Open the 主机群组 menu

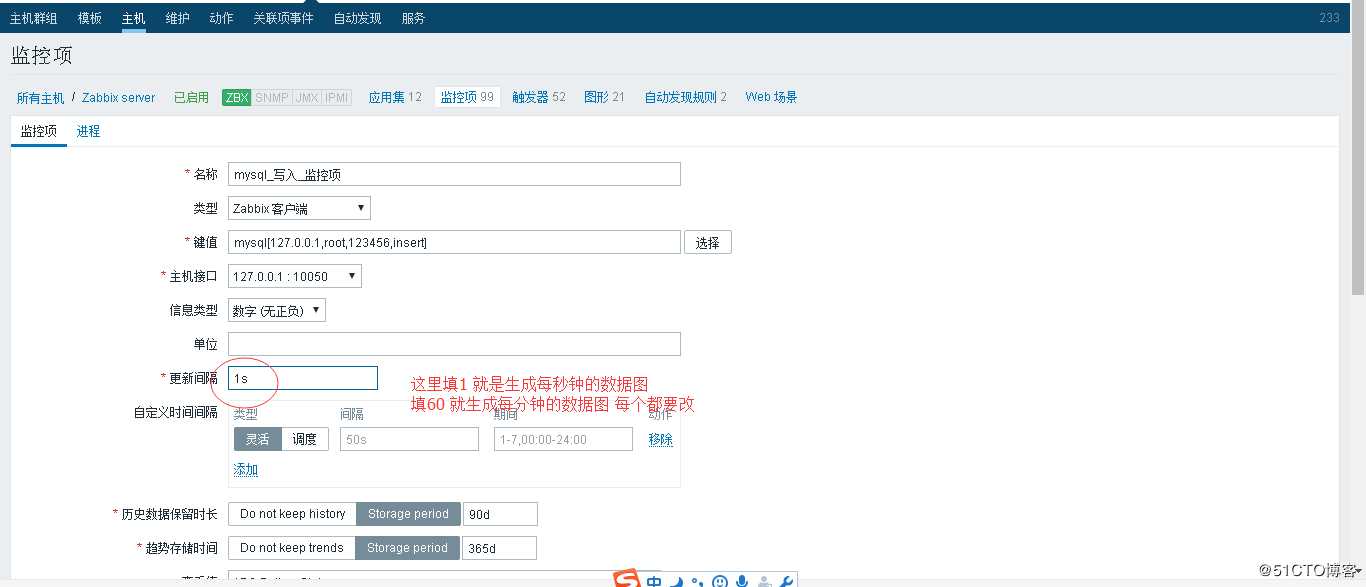pyautogui.click(x=33, y=18)
